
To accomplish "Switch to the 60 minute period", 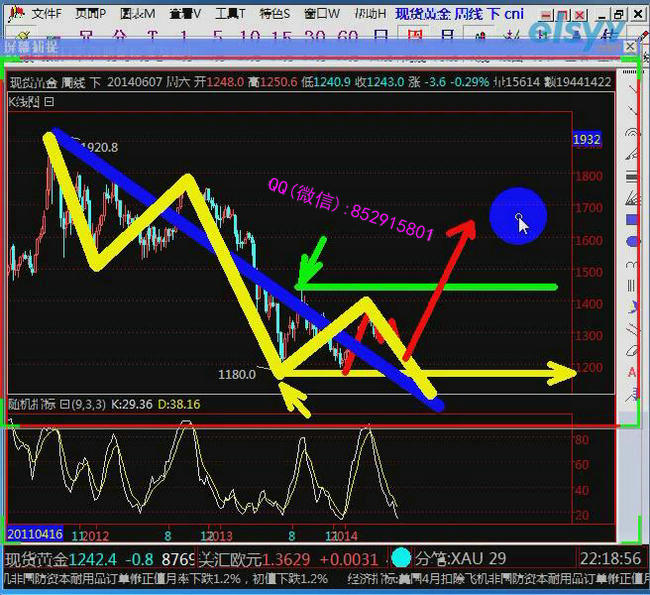I will pyautogui.click(x=348, y=37).
